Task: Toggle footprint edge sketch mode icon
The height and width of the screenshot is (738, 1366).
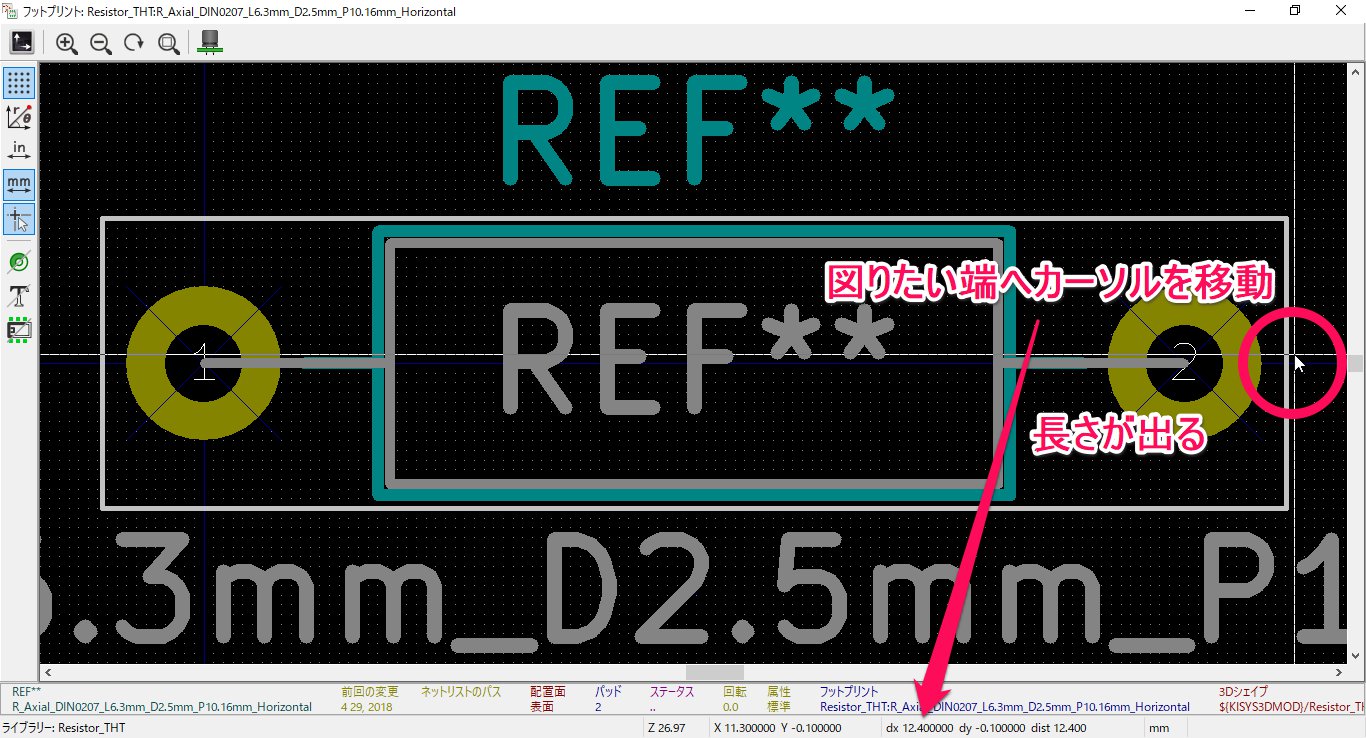Action: point(18,328)
